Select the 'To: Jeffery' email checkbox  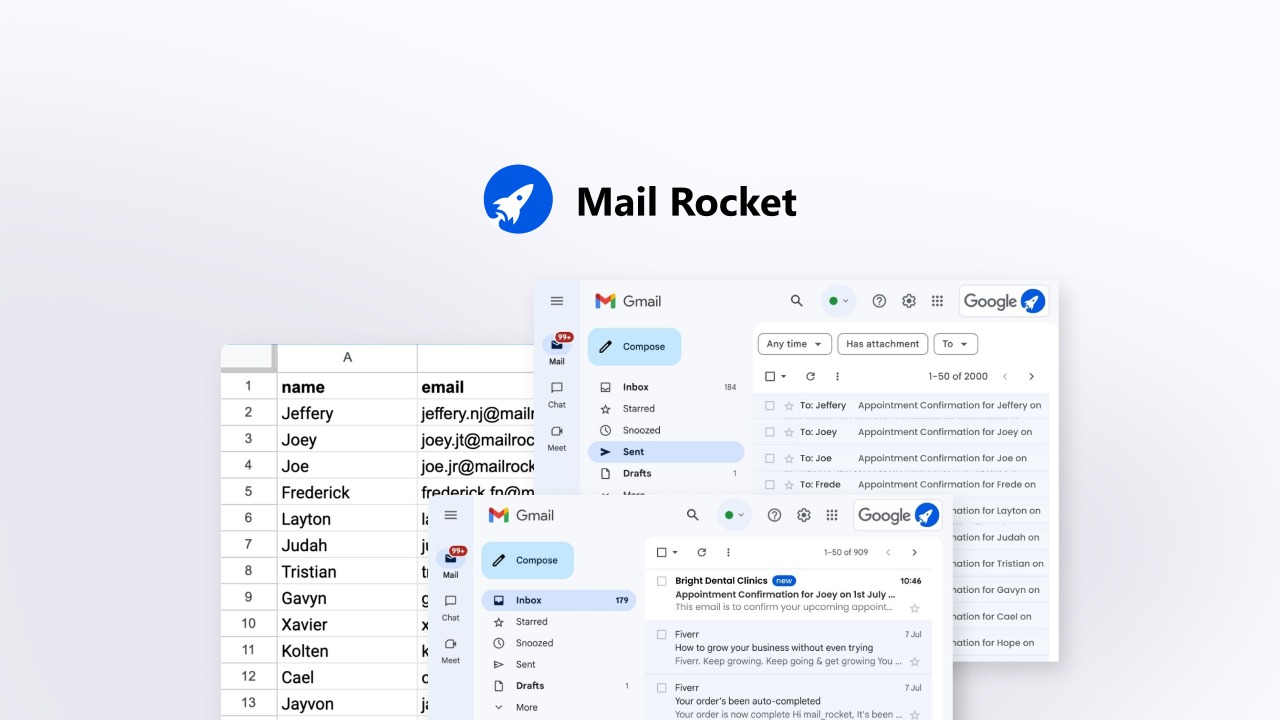click(770, 406)
